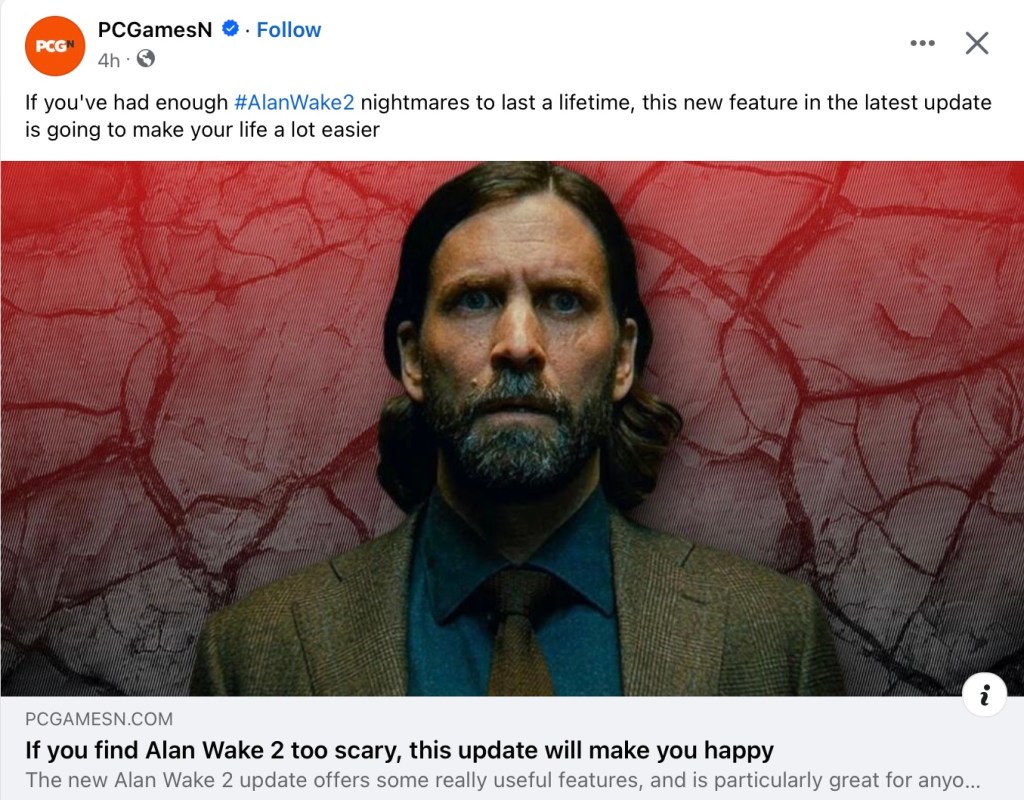Open the Alan Wake 2 article preview image

point(512,428)
